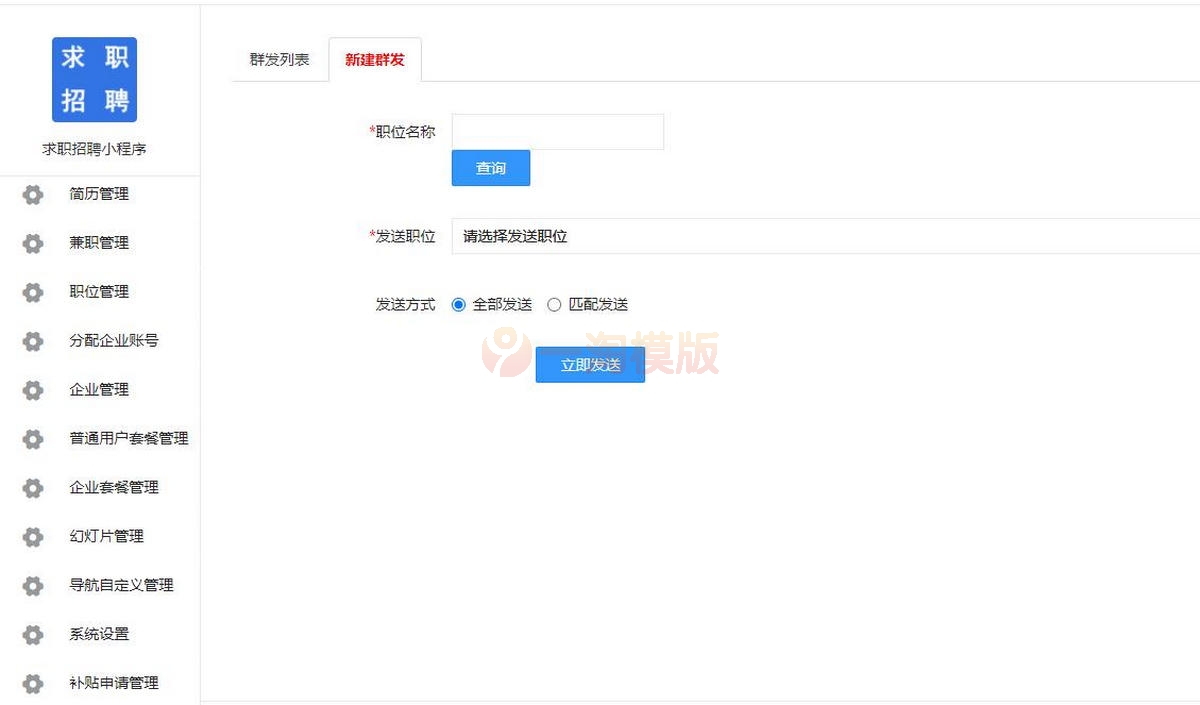Click the gear icon beside 幻灯片管理
Screen dimensions: 1200x705
pos(33,536)
